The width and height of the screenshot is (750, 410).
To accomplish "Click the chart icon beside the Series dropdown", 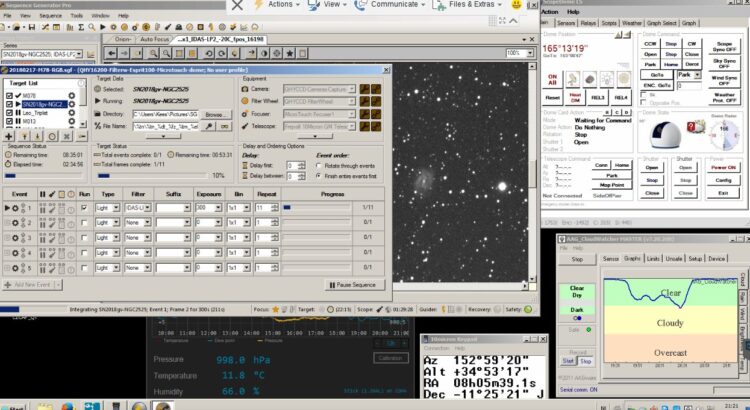I will point(91,55).
